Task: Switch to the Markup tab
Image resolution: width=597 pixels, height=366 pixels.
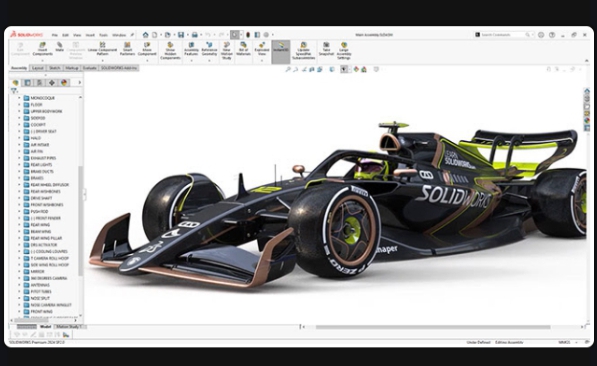Action: (x=72, y=68)
